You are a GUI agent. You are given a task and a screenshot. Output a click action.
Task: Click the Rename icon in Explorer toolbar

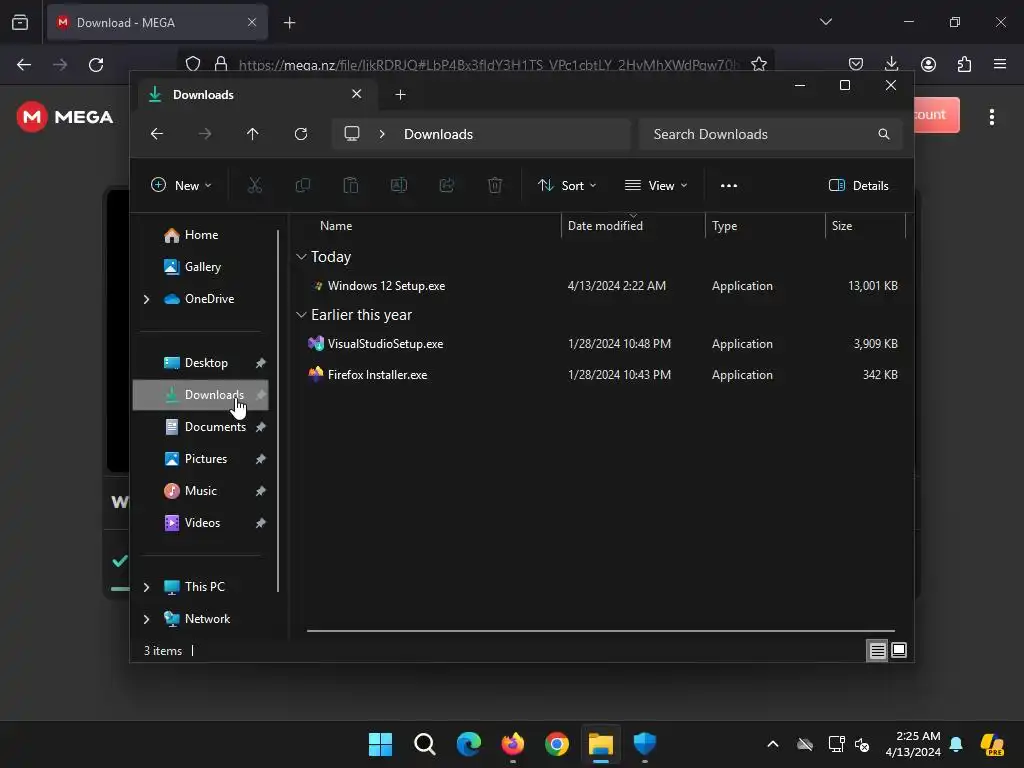pyautogui.click(x=398, y=185)
